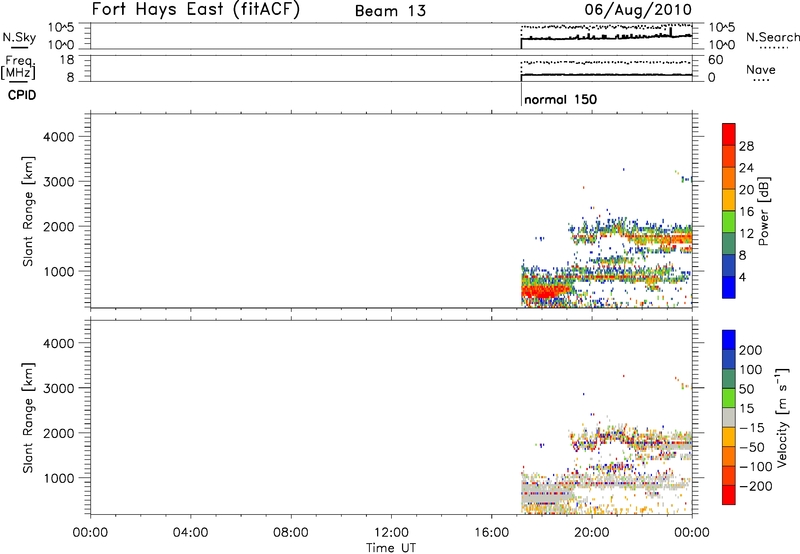
Task: Click the 'Power [dB]' color bar title
Action: point(763,211)
